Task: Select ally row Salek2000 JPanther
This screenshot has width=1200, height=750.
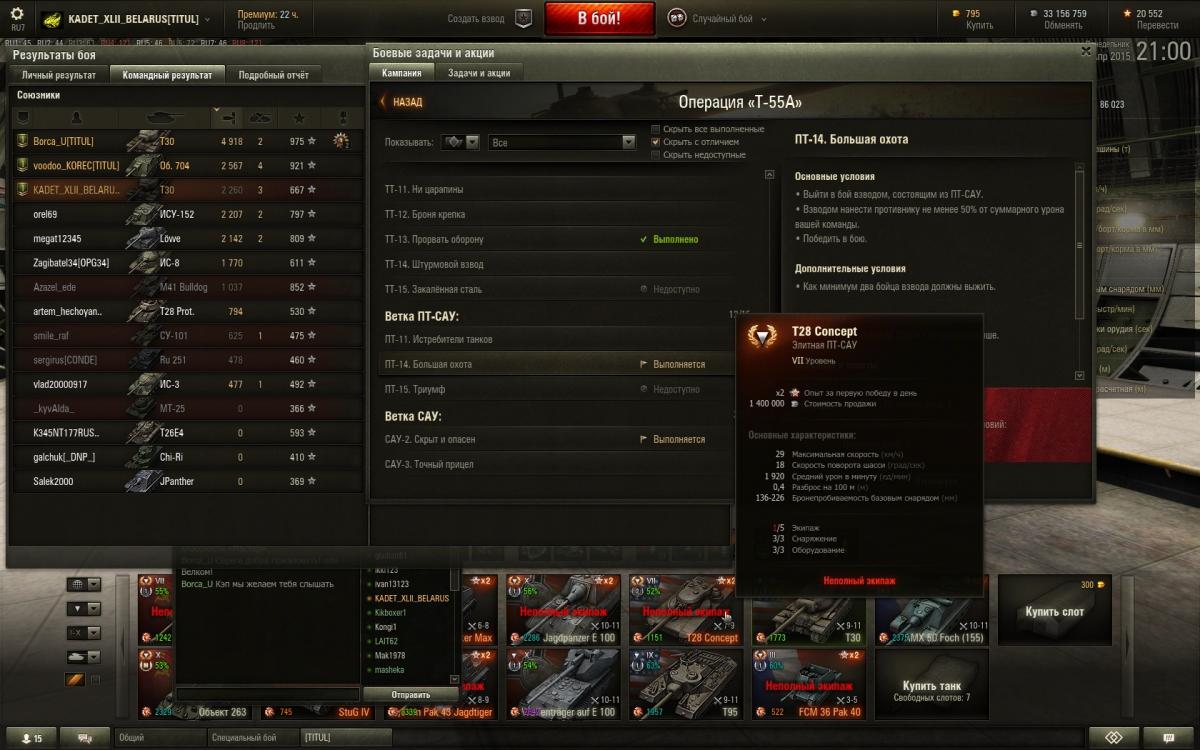Action: (186, 481)
